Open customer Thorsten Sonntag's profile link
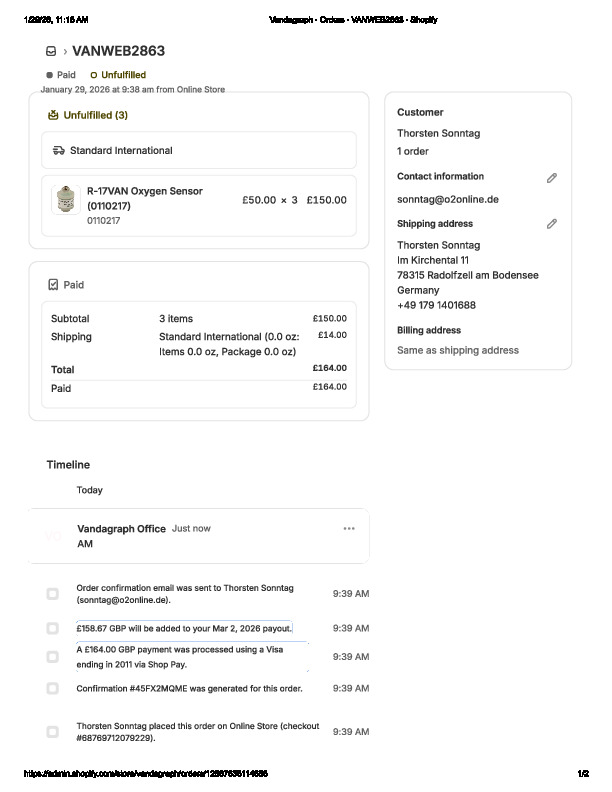Screen dimensions: 612x792 point(424,133)
